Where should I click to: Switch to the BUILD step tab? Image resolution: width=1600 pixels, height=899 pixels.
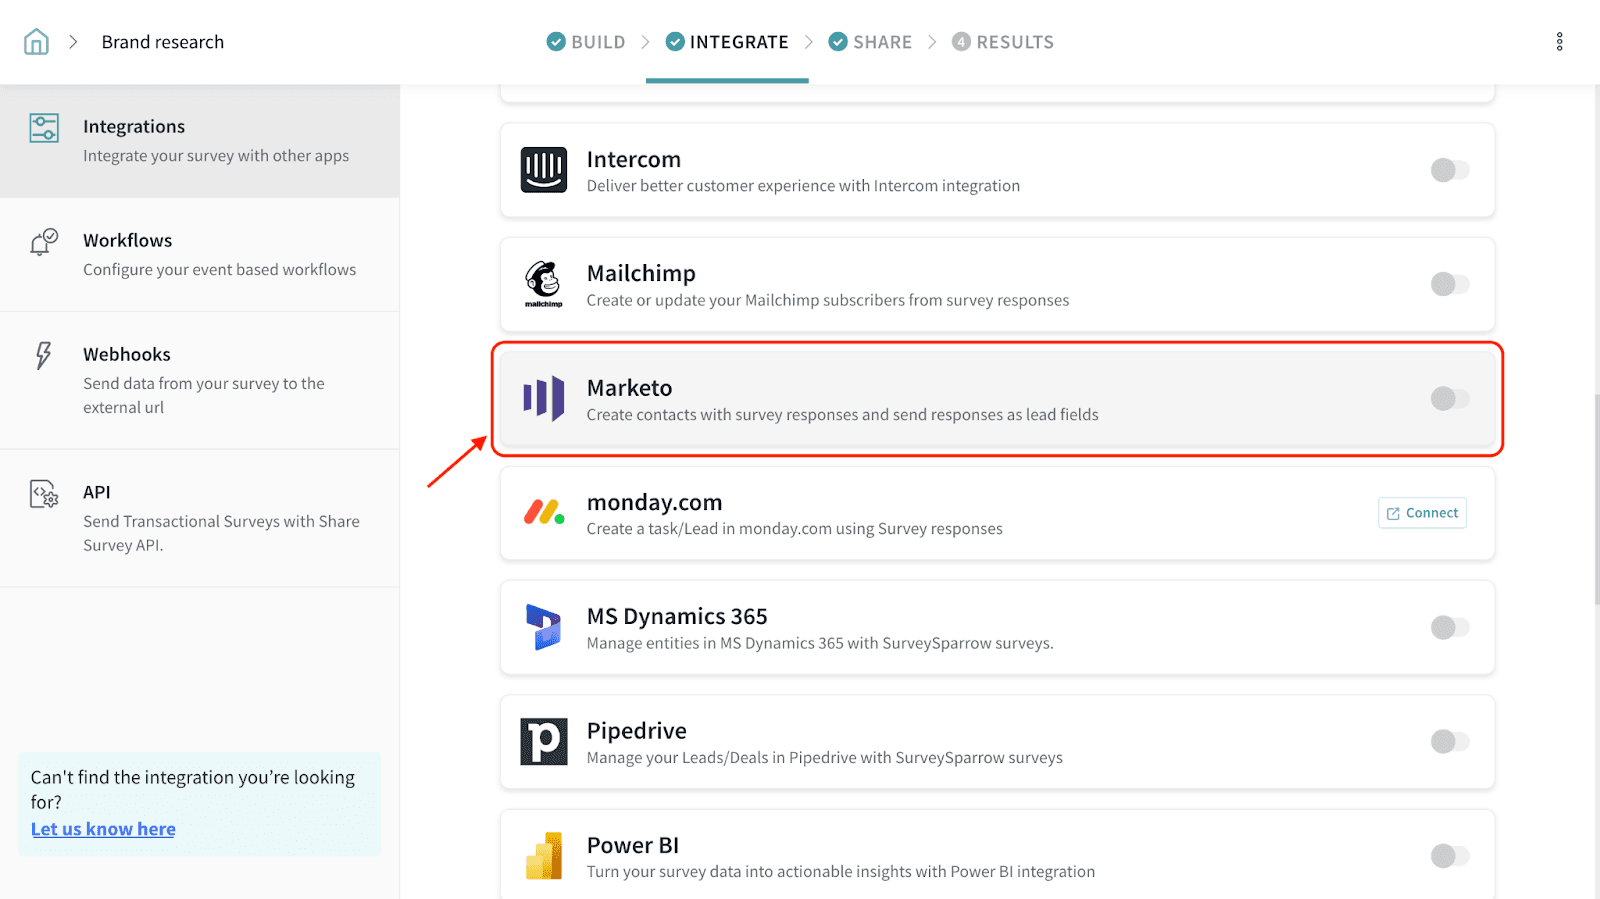586,42
